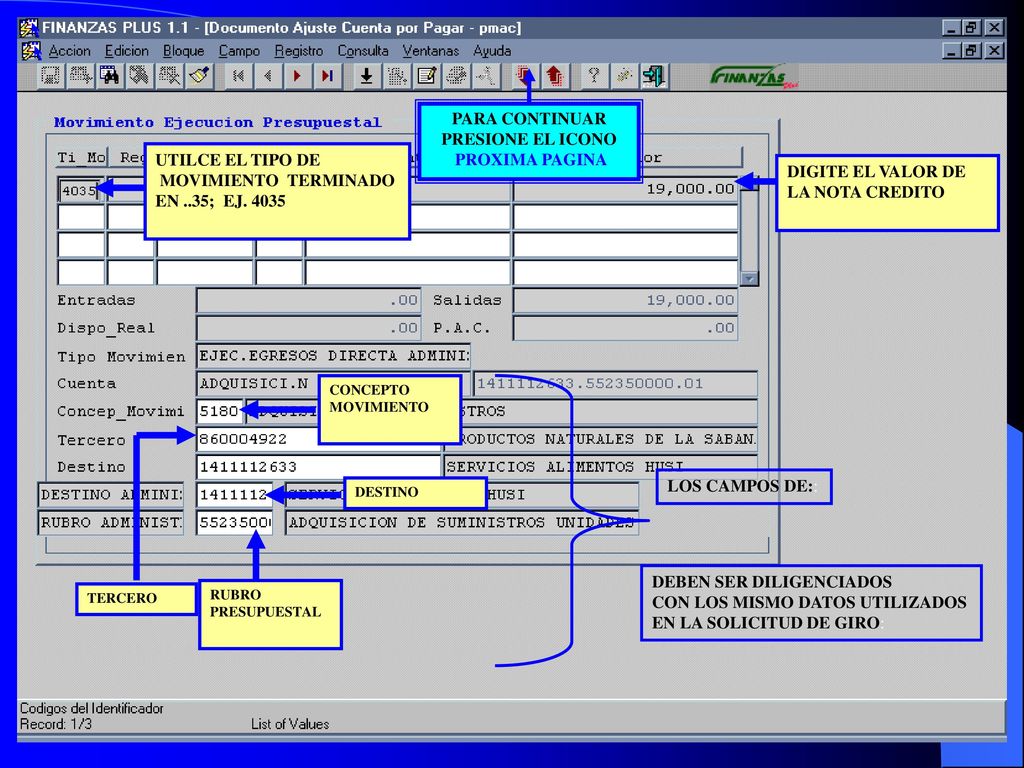This screenshot has width=1024, height=768.
Task: Click 'Record: 1/3' in status bar
Action: (x=56, y=724)
